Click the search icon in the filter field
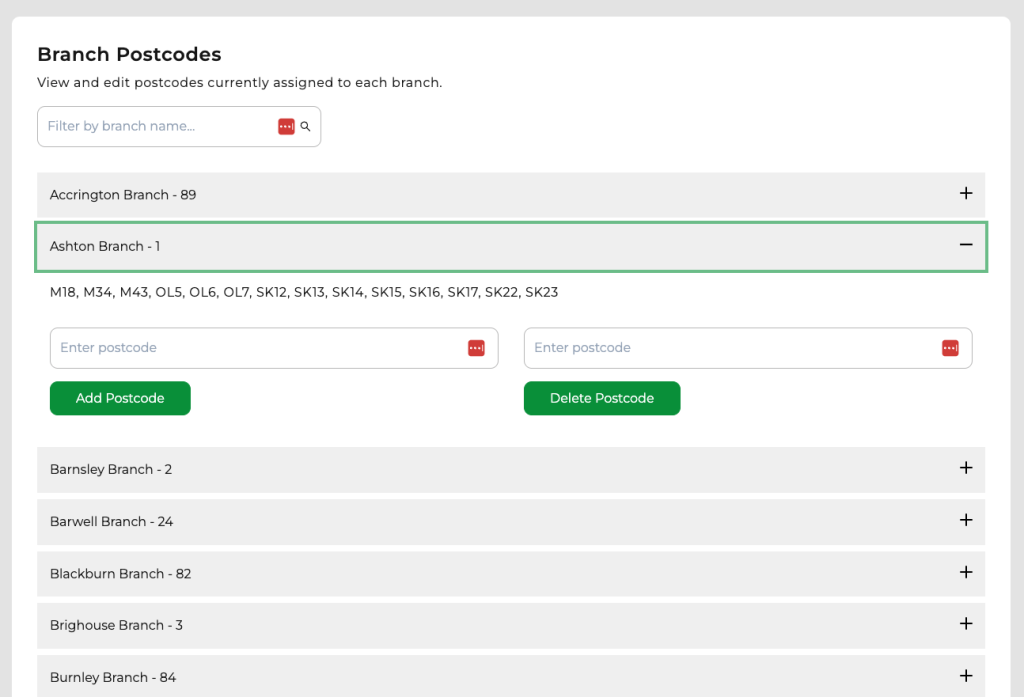 (305, 126)
